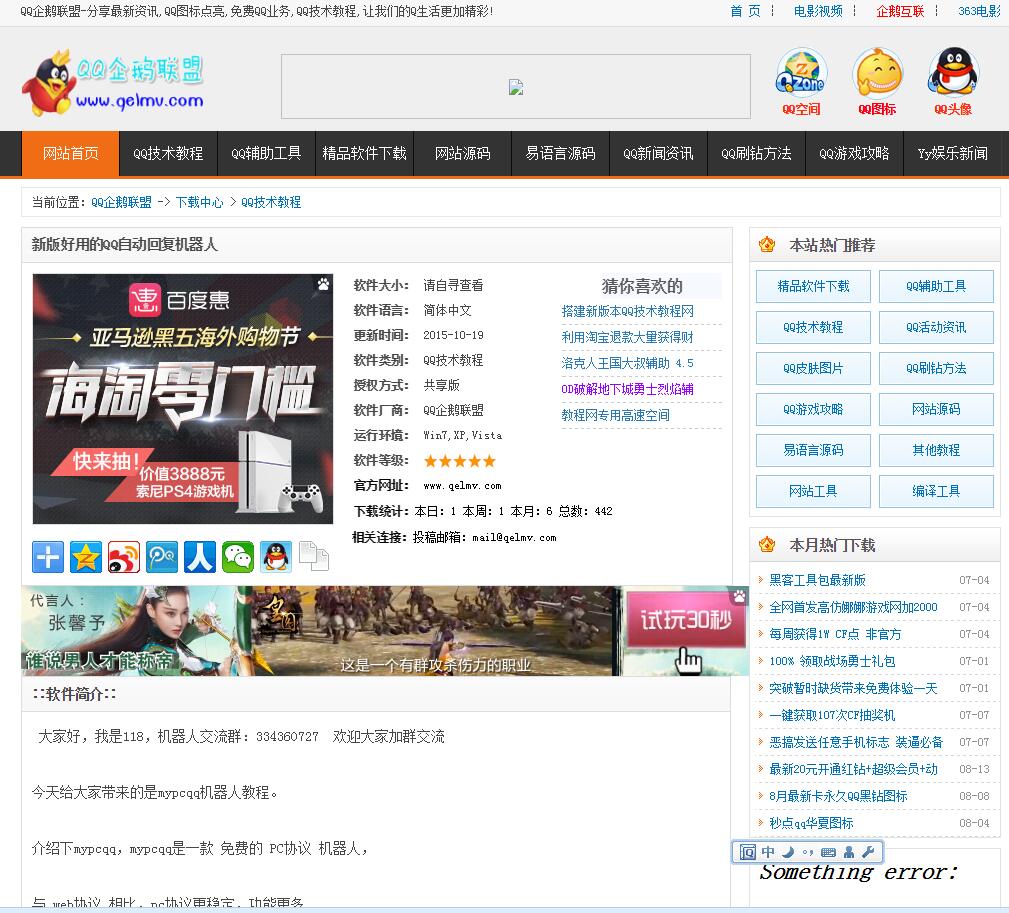
Task: Click the copy-link pages icon
Action: click(x=313, y=557)
